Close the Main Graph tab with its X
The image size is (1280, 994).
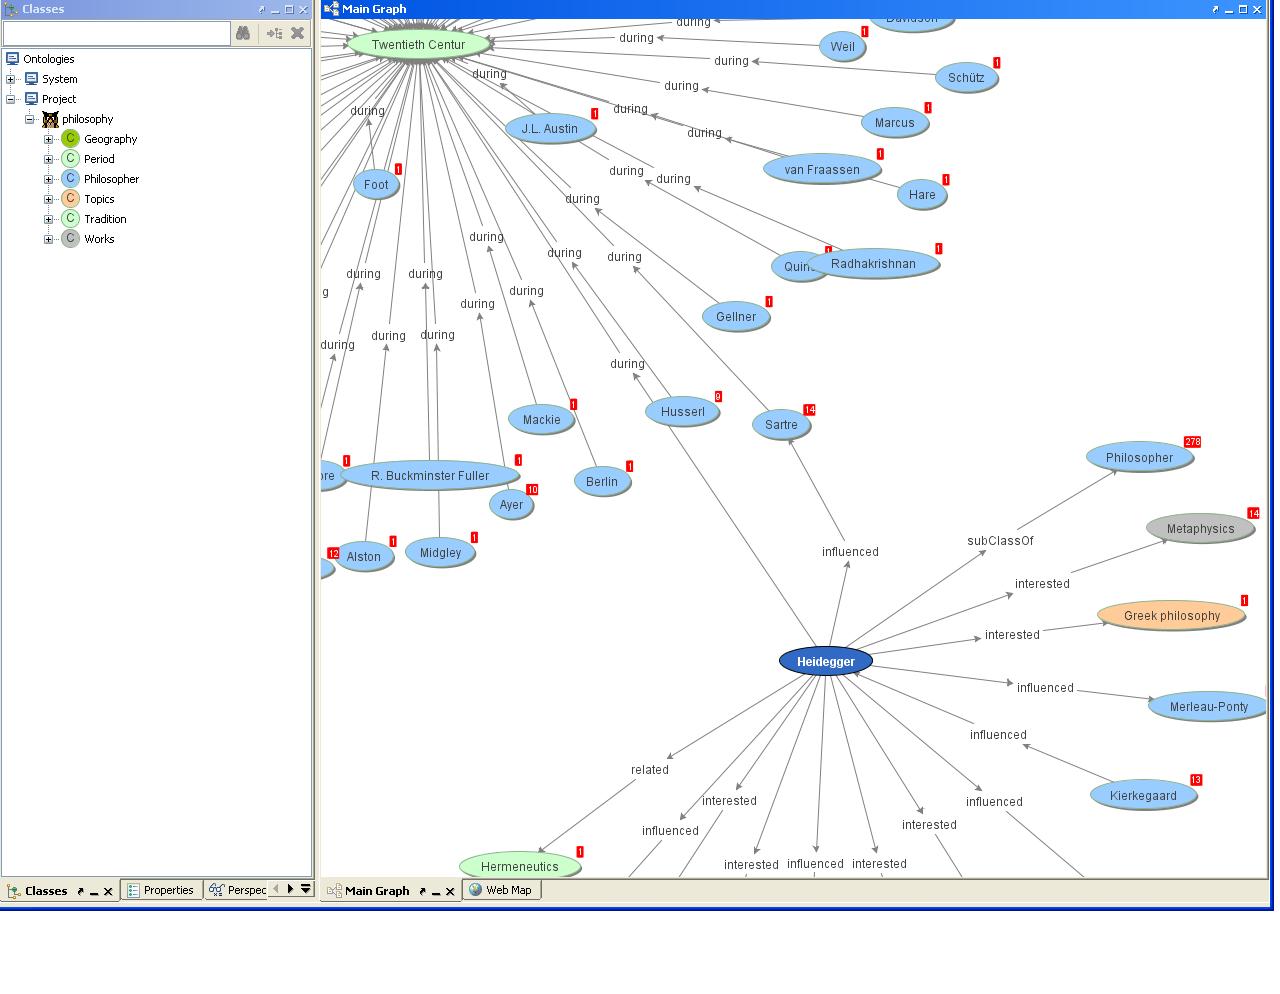pyautogui.click(x=450, y=891)
